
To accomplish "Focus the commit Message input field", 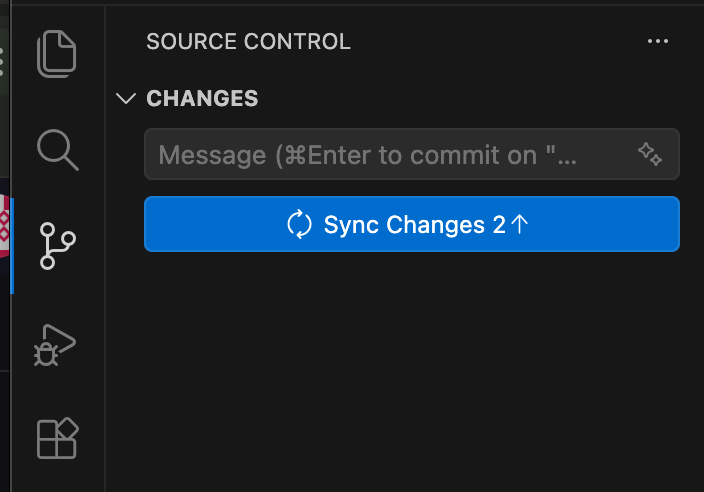I will pyautogui.click(x=412, y=154).
